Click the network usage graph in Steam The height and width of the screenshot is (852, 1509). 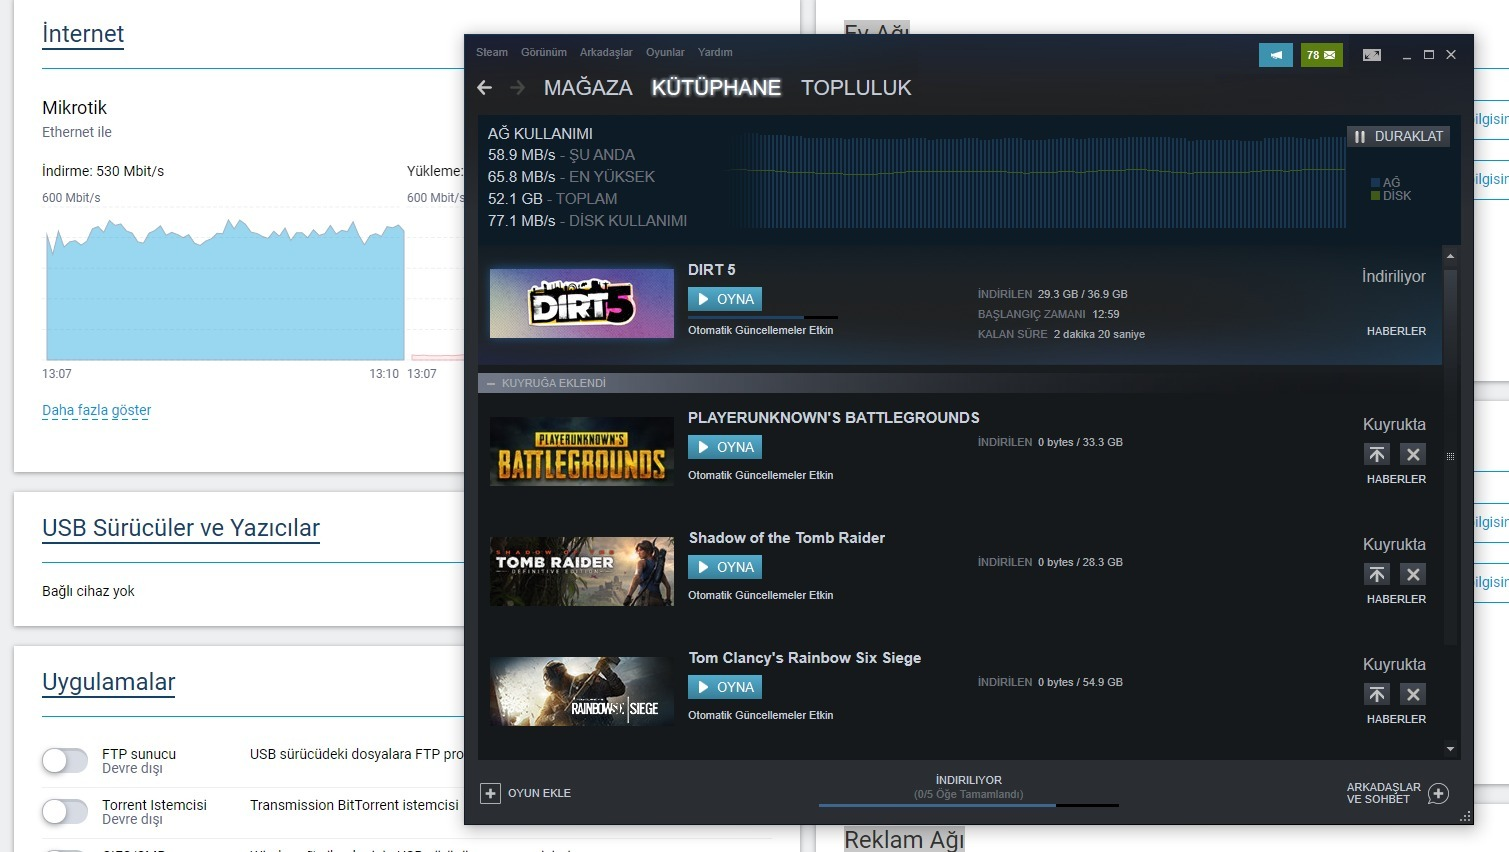(1040, 180)
